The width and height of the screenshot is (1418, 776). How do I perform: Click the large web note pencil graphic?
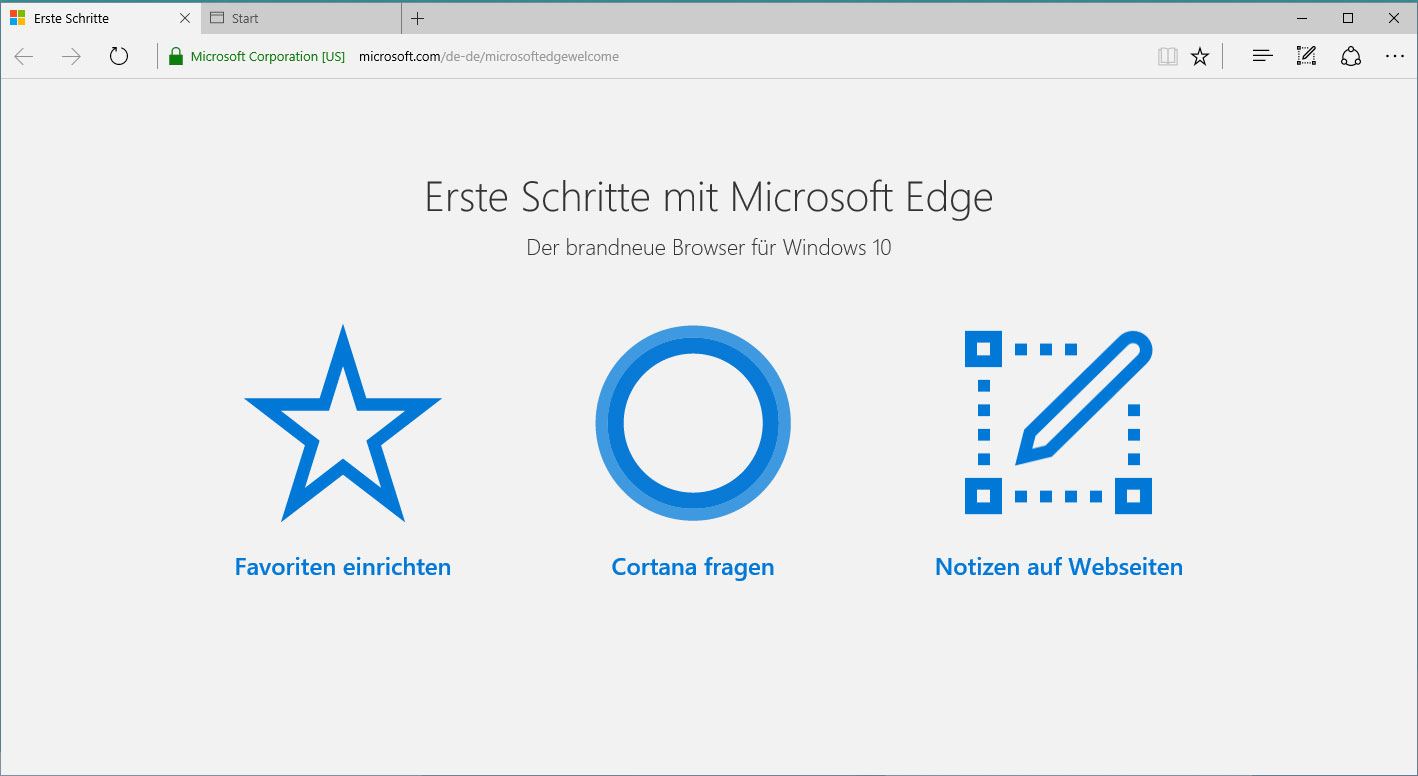pyautogui.click(x=1059, y=422)
